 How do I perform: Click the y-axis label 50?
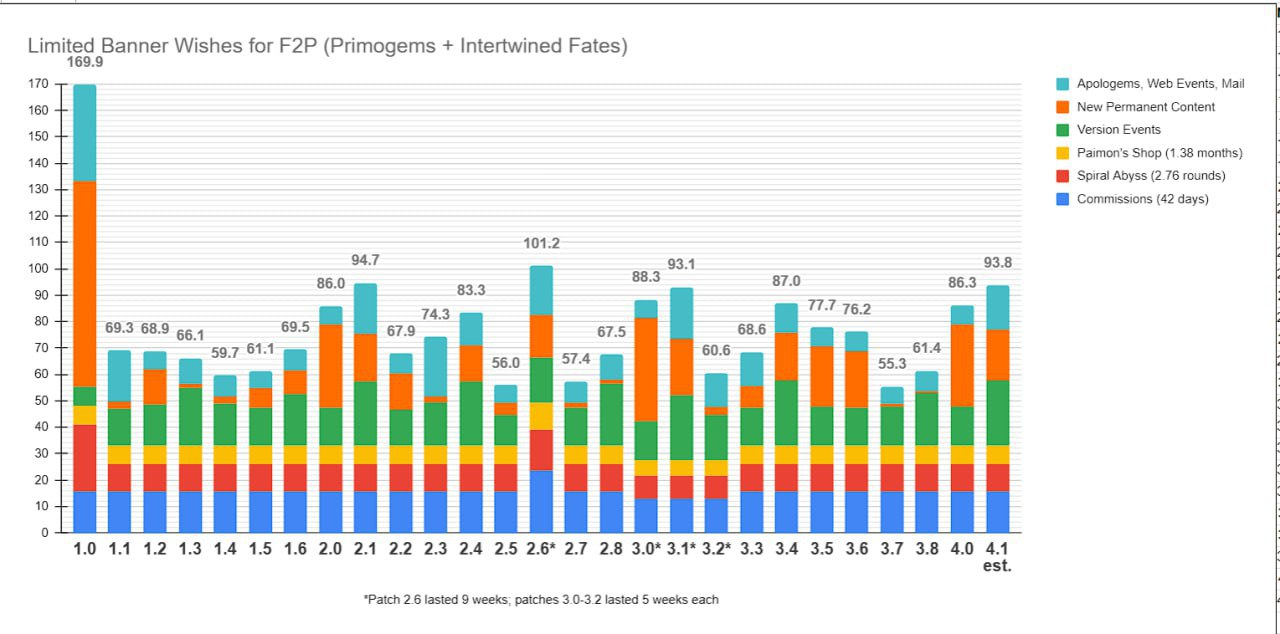coord(42,401)
